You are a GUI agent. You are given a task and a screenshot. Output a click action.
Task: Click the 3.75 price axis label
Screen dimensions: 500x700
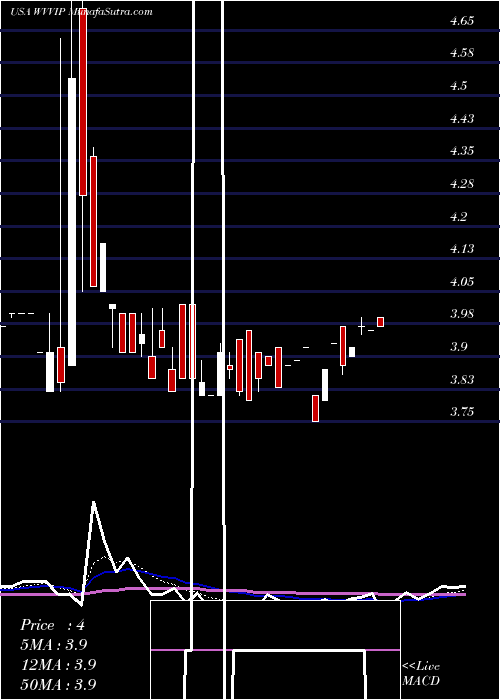click(462, 412)
